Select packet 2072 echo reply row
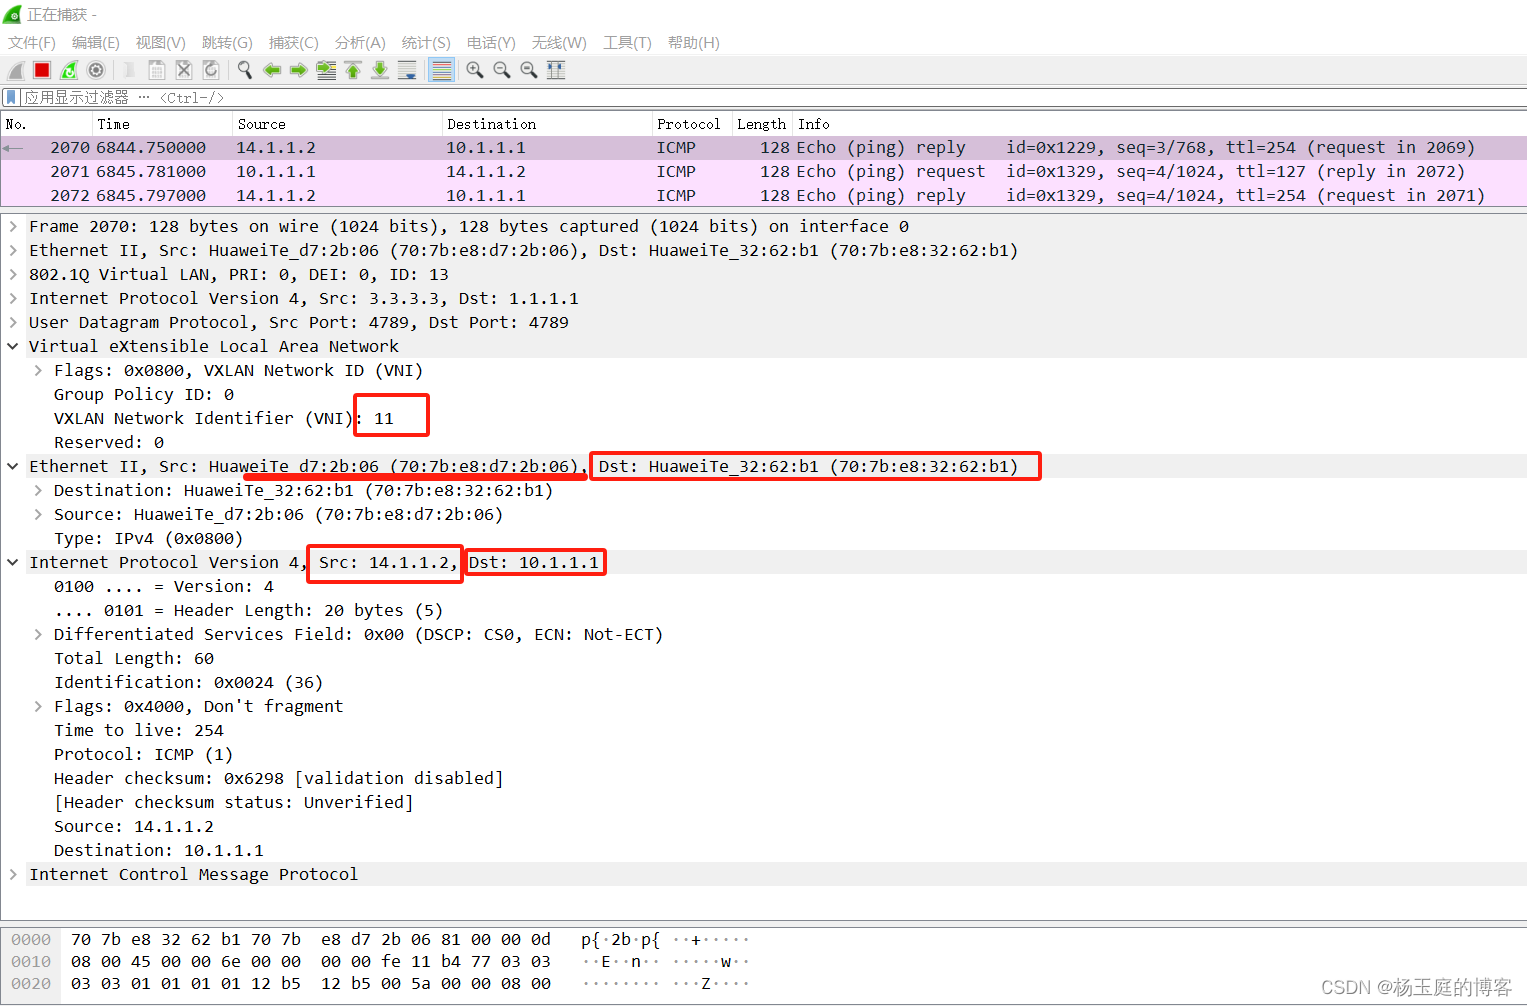The height and width of the screenshot is (1006, 1527). click(x=763, y=196)
